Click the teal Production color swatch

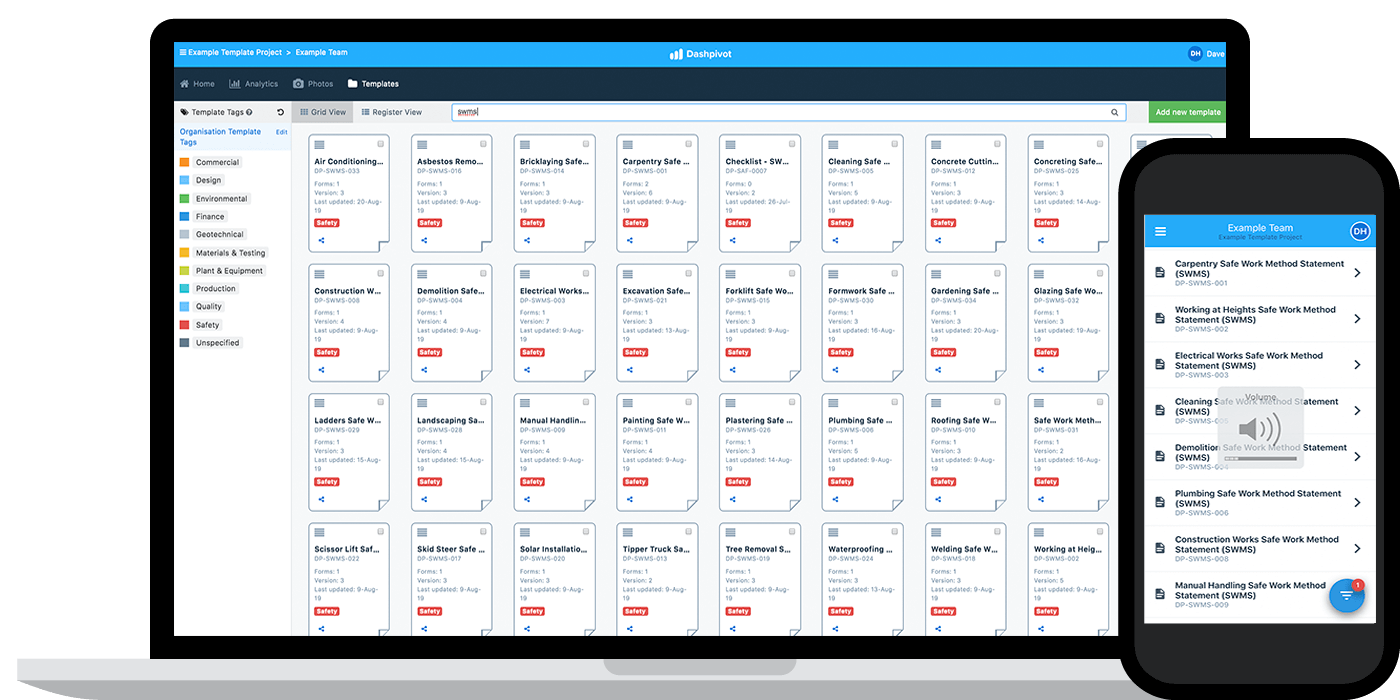click(x=184, y=288)
